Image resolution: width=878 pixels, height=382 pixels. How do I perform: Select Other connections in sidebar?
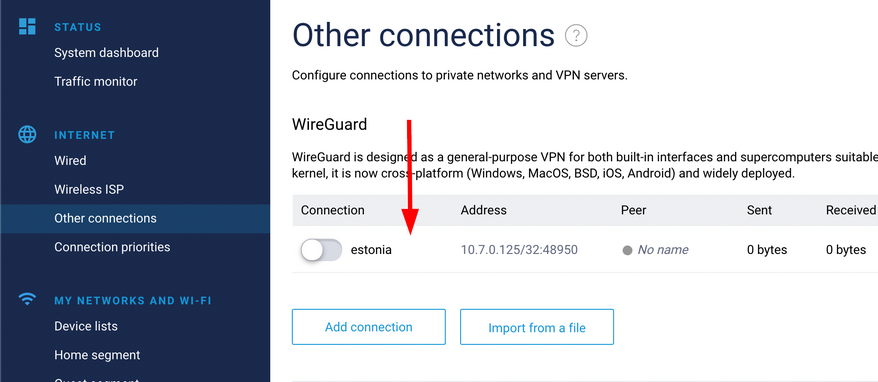tap(135, 218)
